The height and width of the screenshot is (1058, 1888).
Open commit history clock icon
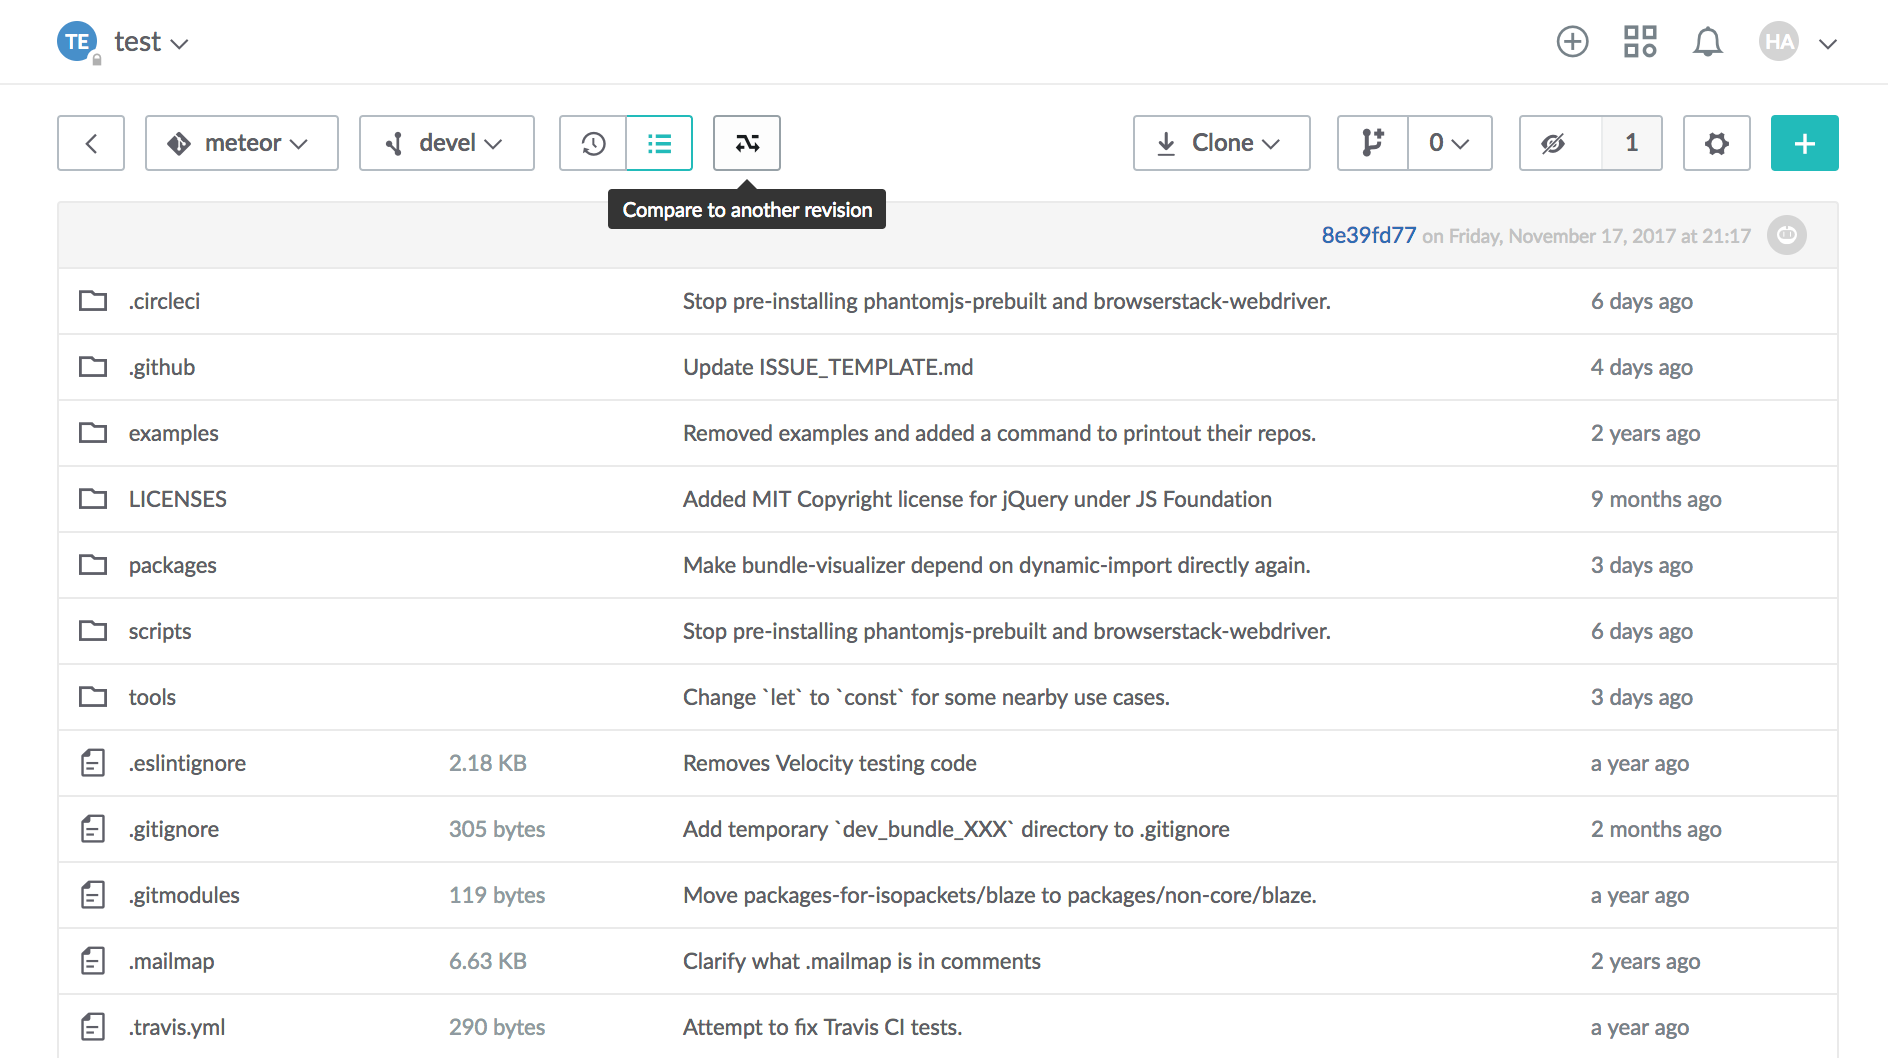click(593, 143)
